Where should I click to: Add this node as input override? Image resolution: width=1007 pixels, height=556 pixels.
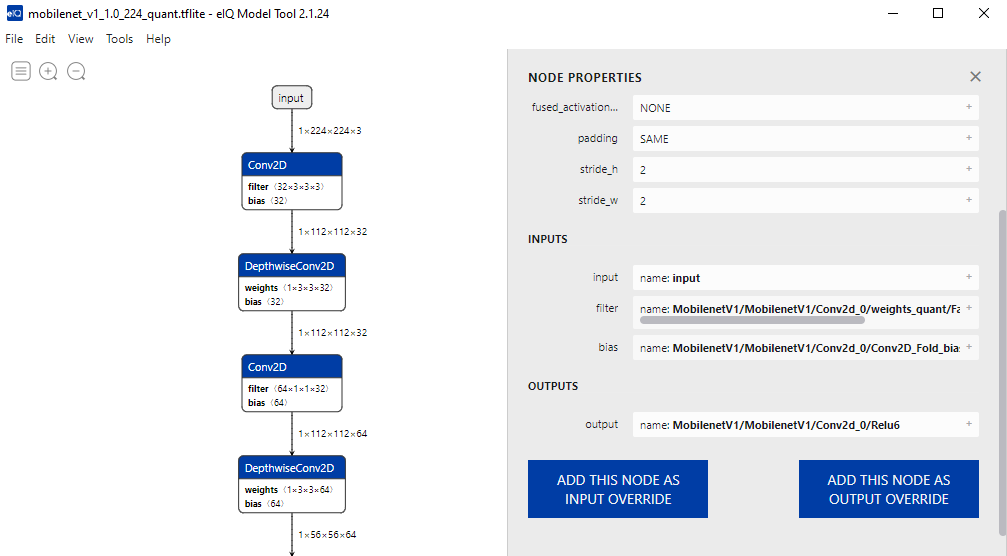(x=618, y=489)
